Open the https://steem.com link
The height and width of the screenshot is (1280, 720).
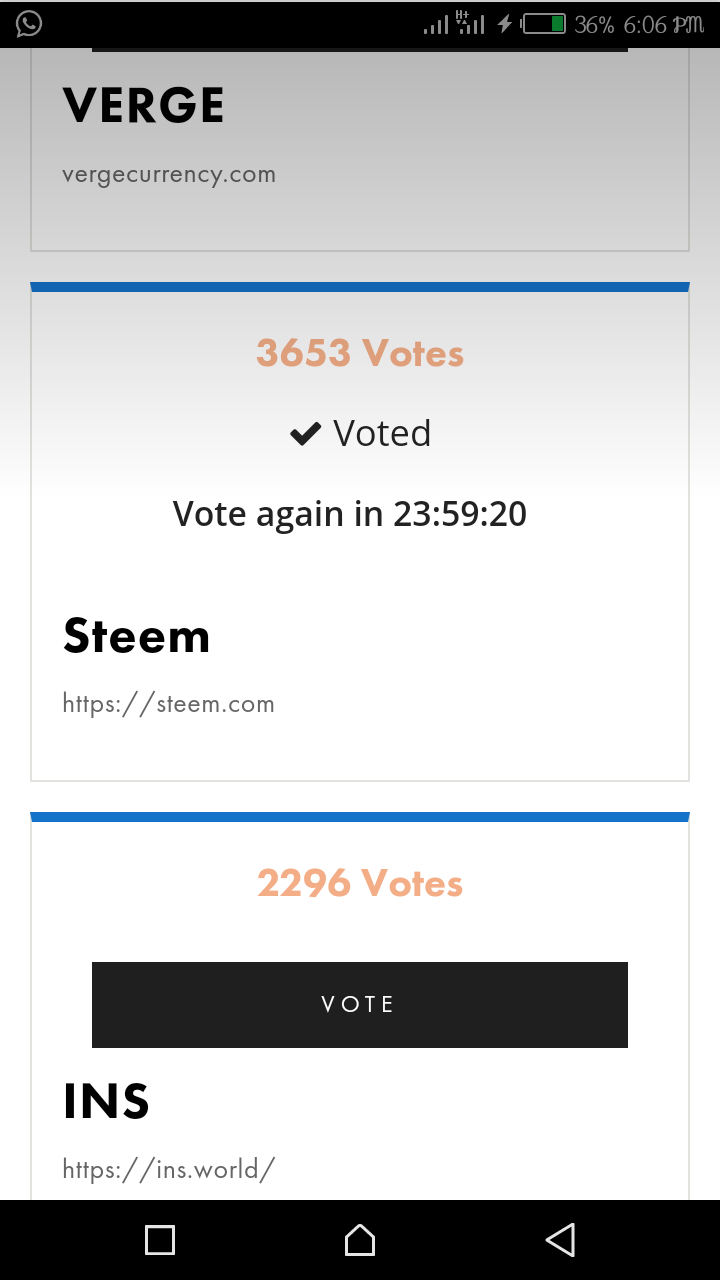pos(168,704)
